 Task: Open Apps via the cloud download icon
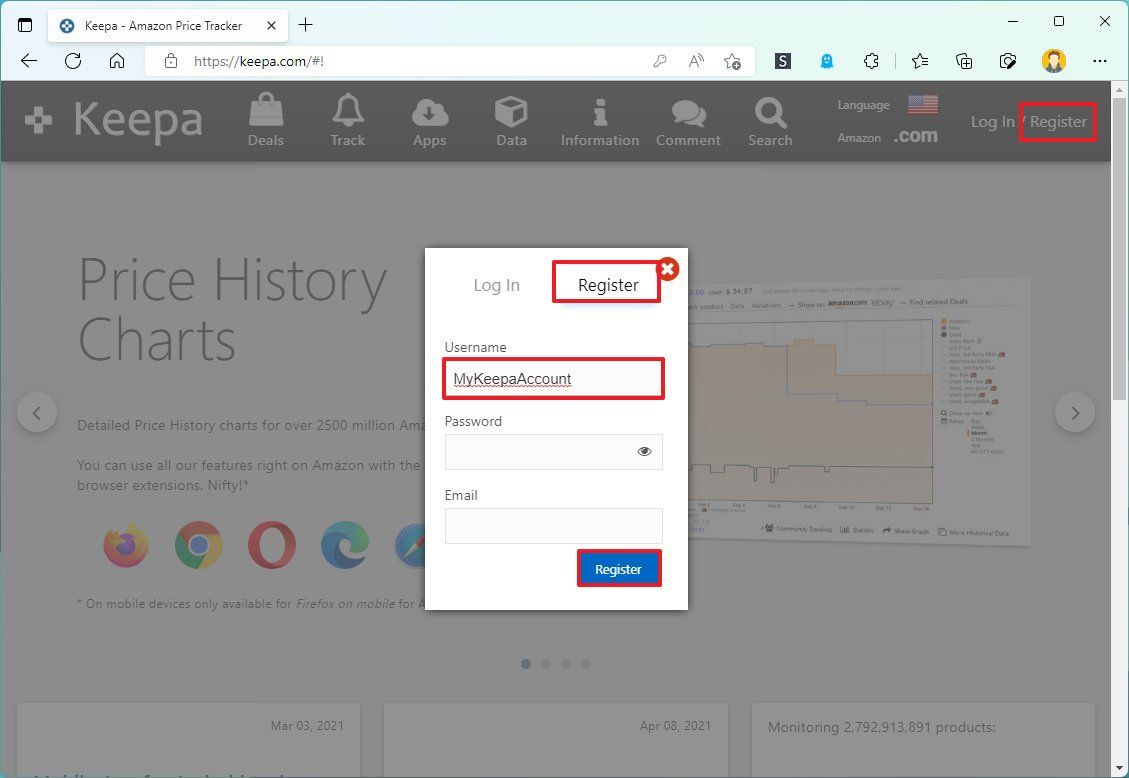[x=429, y=110]
